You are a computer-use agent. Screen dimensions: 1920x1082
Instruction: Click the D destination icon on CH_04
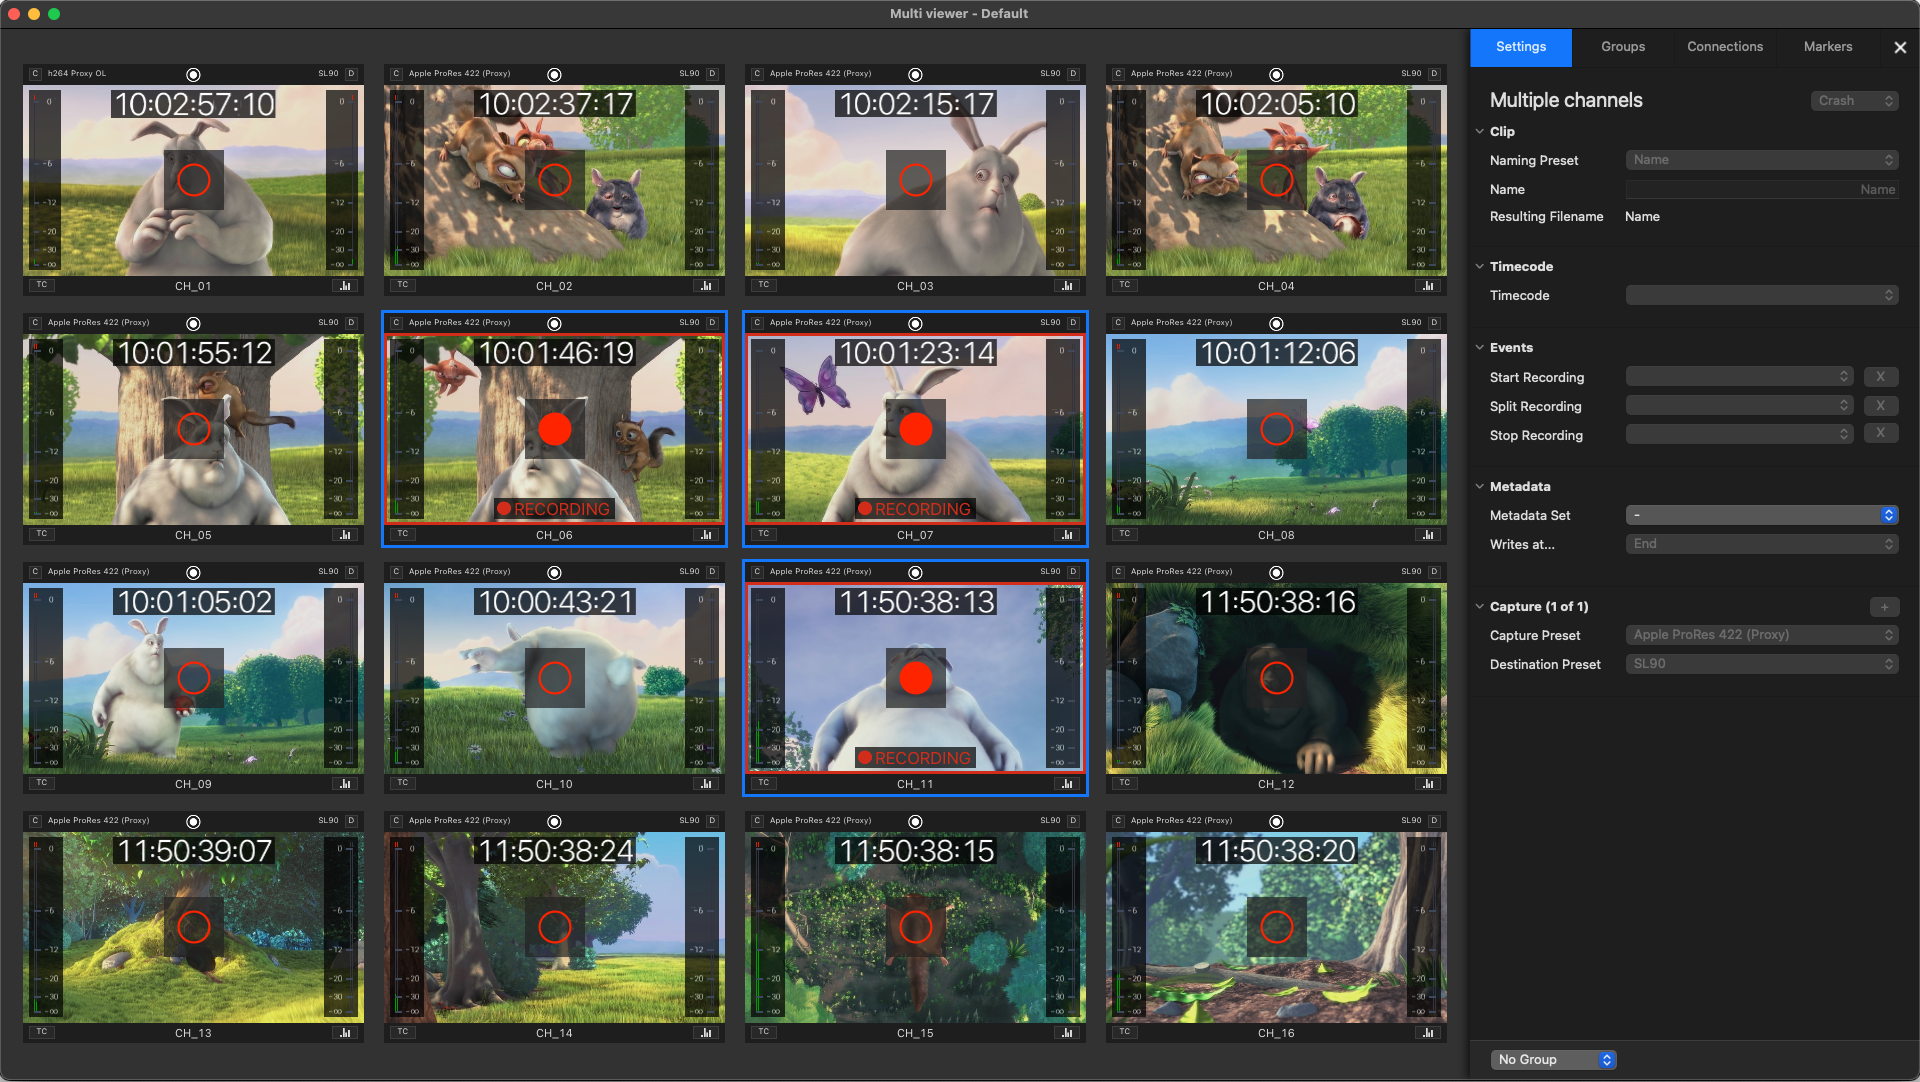tap(1434, 74)
